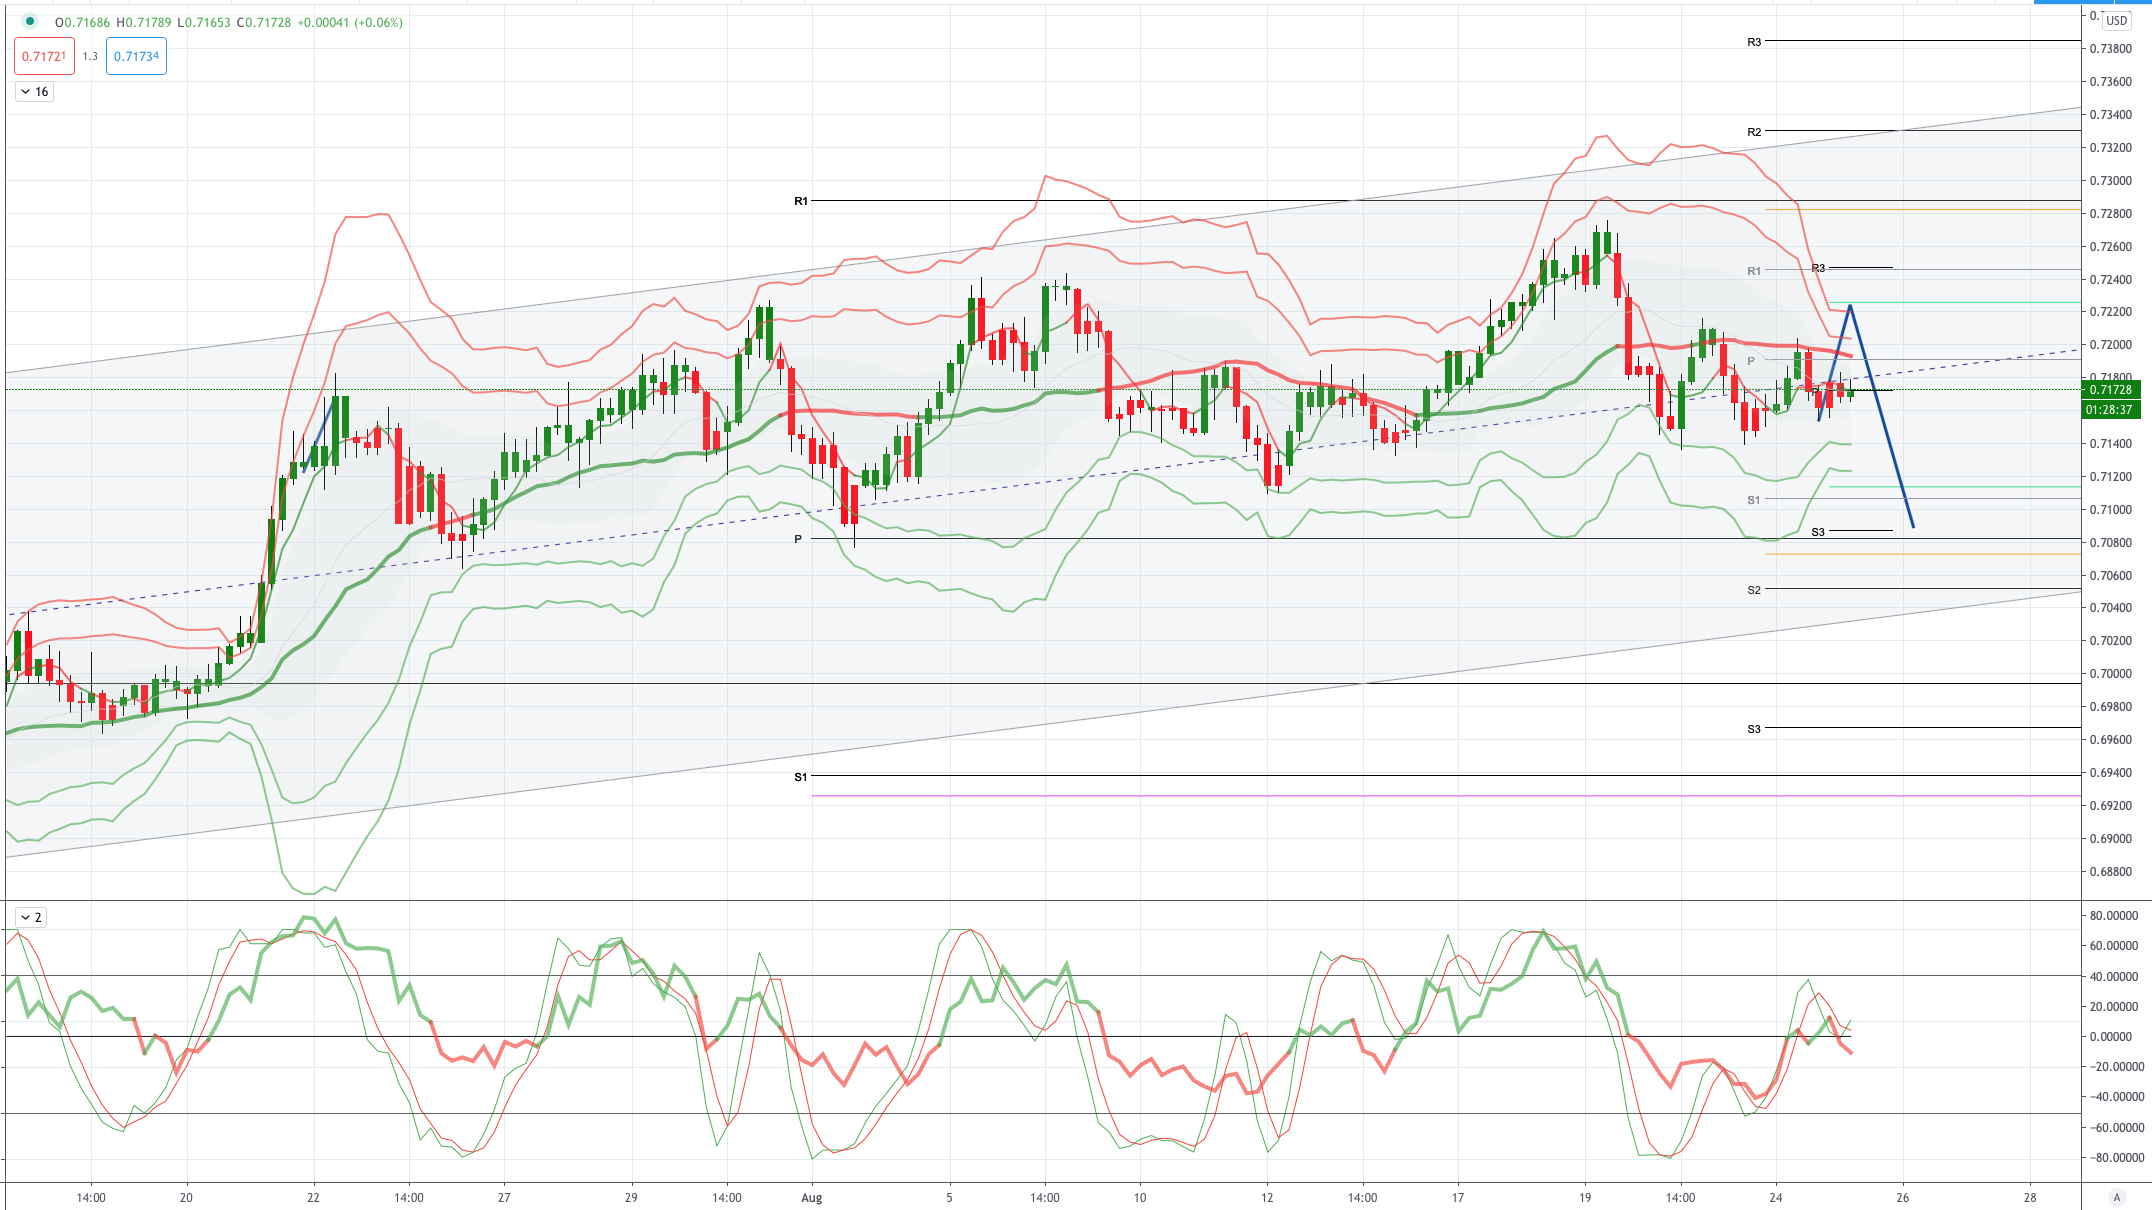This screenshot has height=1210, width=2152.
Task: Click the S2 pivot label near 0.70500
Action: [1754, 590]
